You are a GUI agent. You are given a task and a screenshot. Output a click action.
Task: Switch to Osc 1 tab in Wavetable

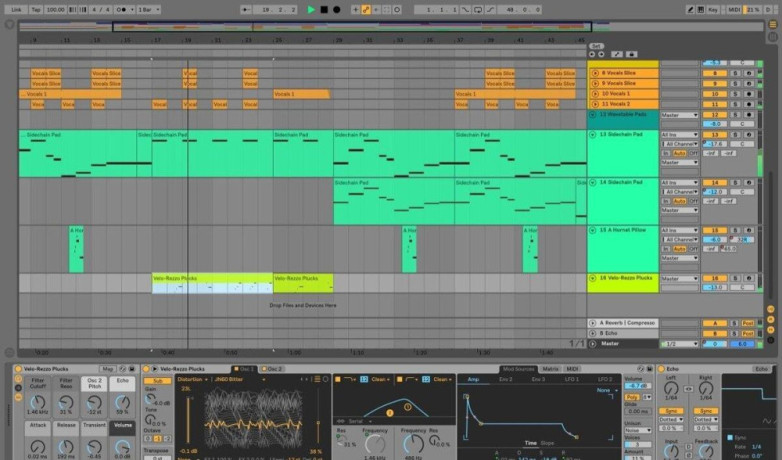[244, 369]
